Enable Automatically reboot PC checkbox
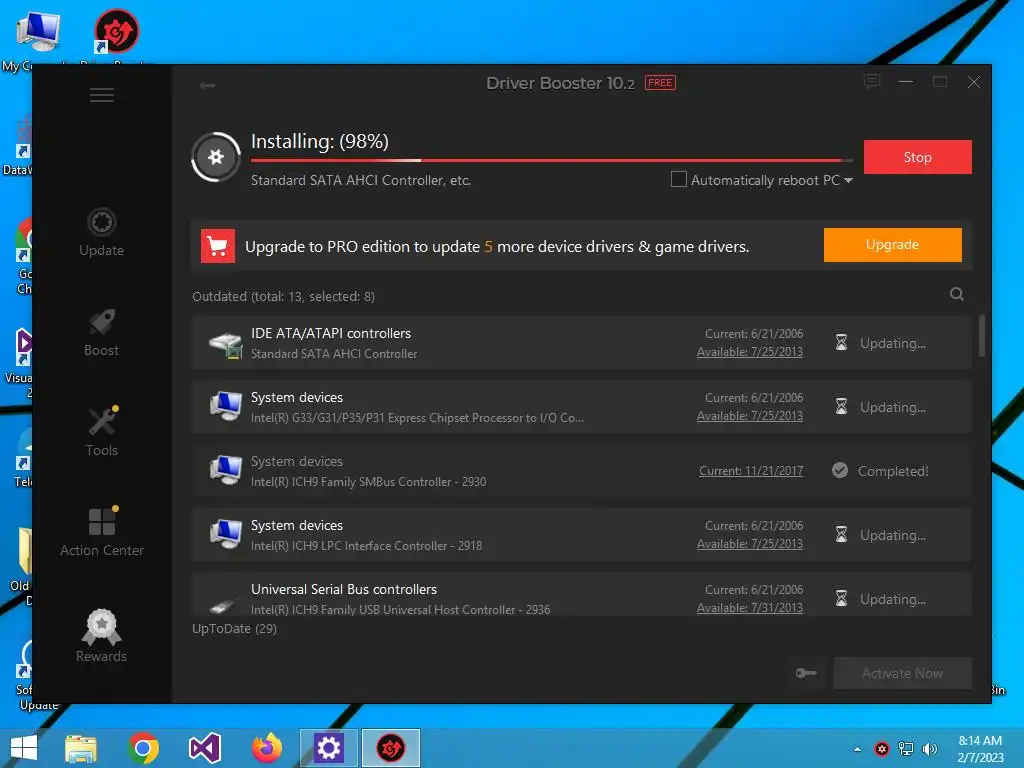Image resolution: width=1024 pixels, height=768 pixels. tap(679, 179)
